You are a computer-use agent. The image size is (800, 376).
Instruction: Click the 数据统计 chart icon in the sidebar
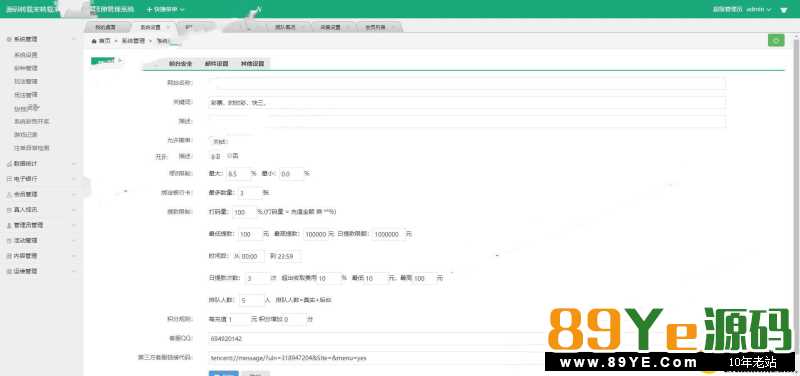(9, 164)
